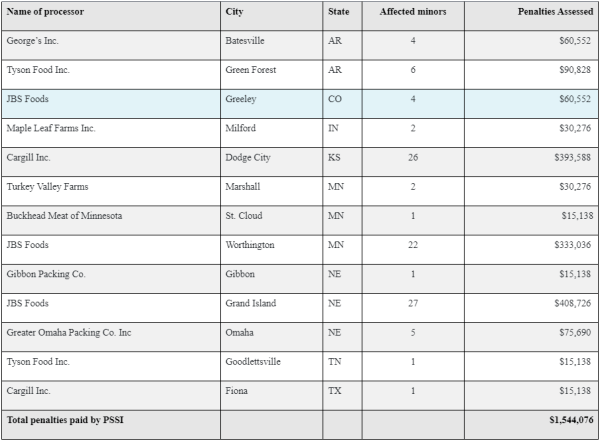This screenshot has height=441, width=600.
Task: Click the "City" column header
Action: [x=235, y=12]
